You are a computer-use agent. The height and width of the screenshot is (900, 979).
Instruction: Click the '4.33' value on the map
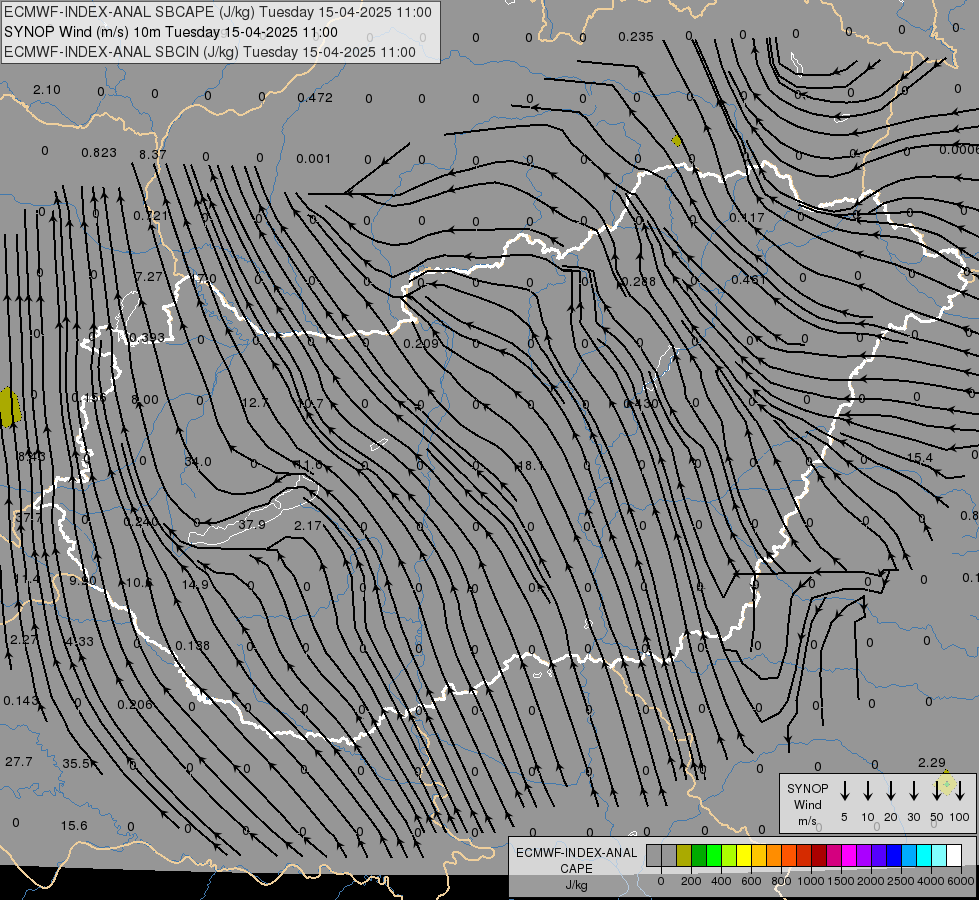(x=79, y=641)
